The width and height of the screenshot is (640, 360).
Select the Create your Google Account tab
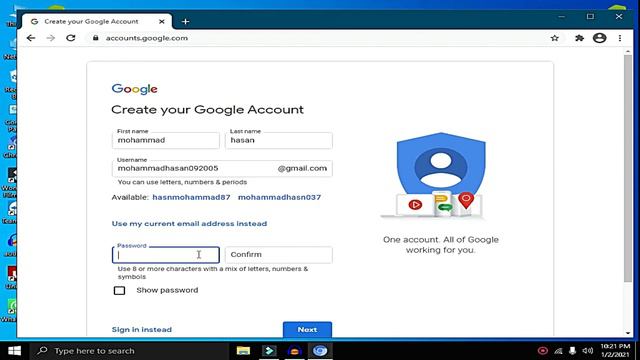97,21
